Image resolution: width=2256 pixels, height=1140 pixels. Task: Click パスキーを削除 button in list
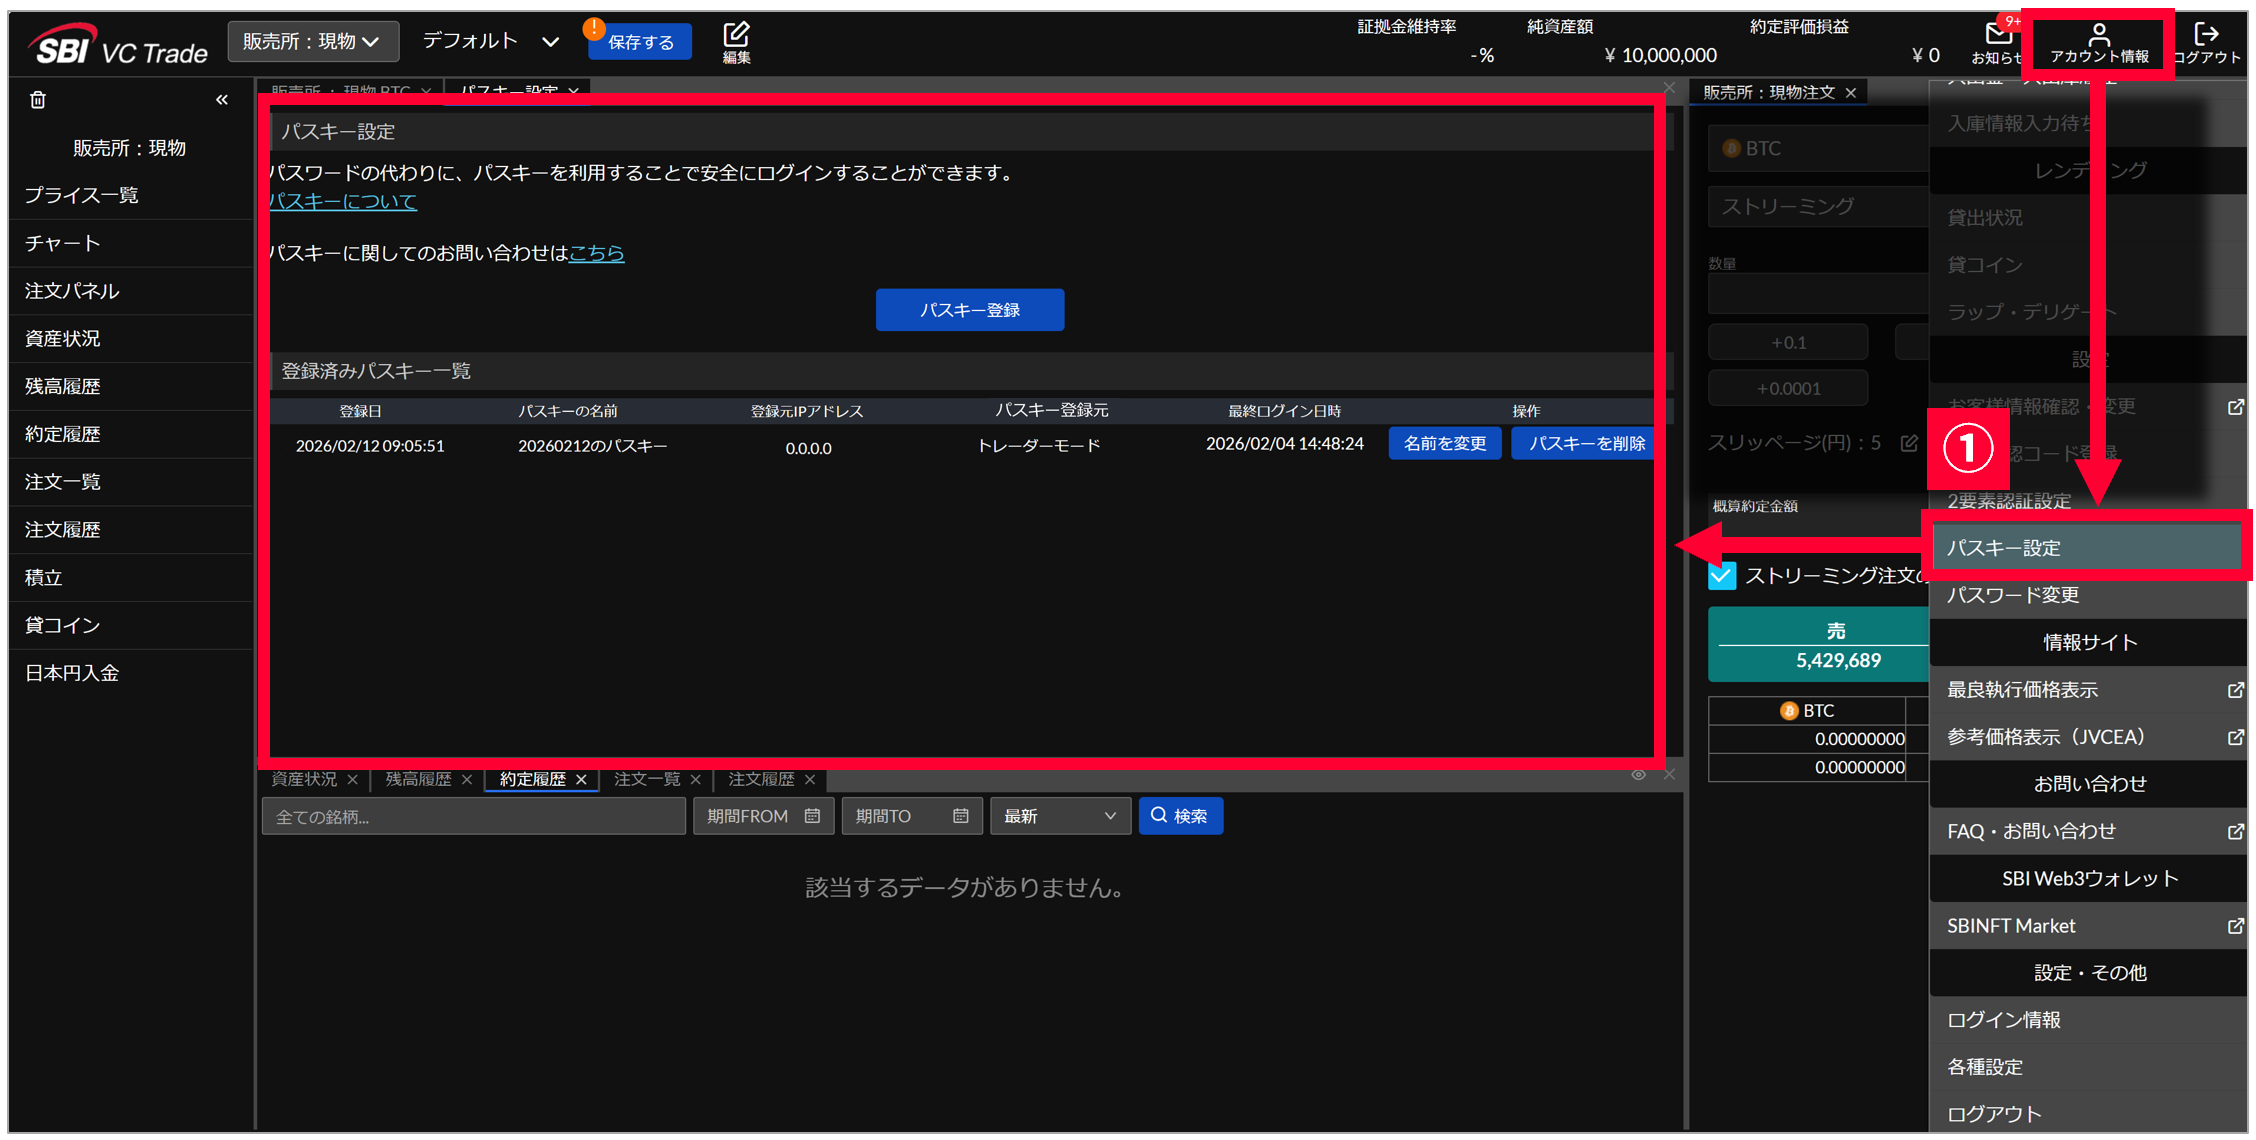(x=1585, y=443)
